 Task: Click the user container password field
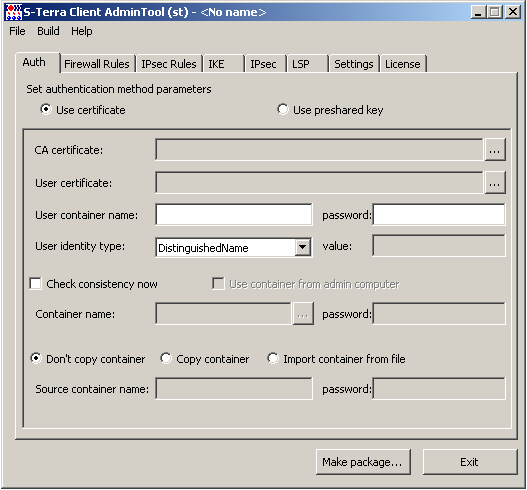tap(439, 214)
